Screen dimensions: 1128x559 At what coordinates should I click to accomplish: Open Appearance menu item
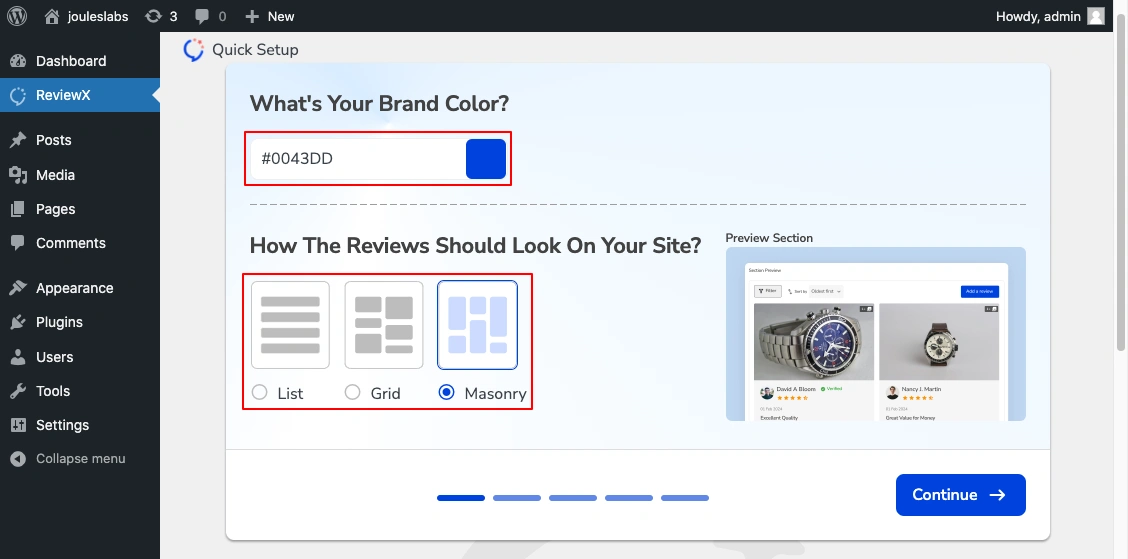tap(80, 288)
